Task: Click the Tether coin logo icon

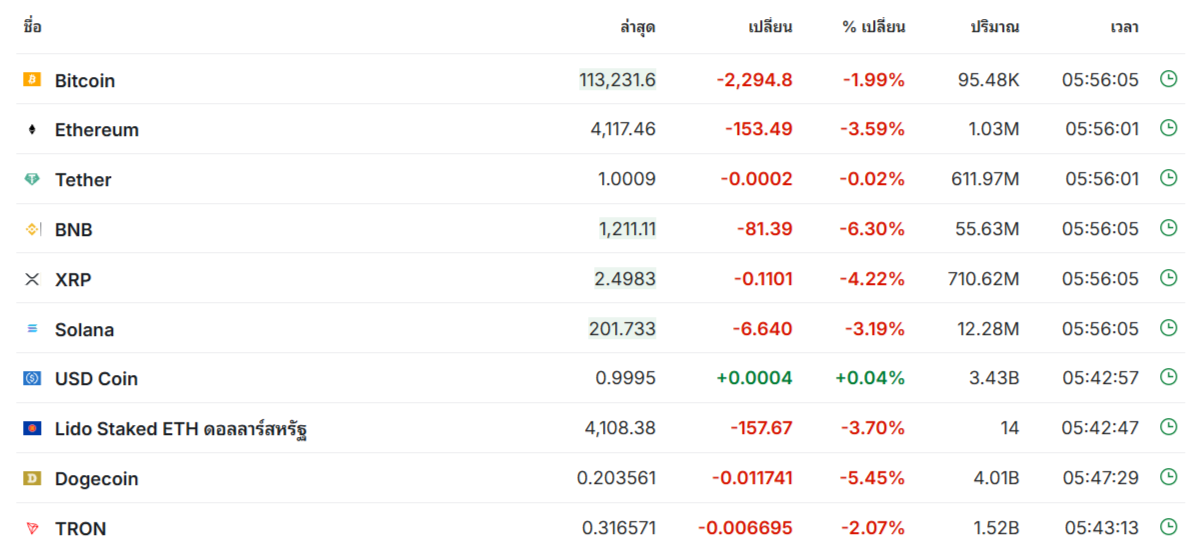Action: click(x=32, y=180)
